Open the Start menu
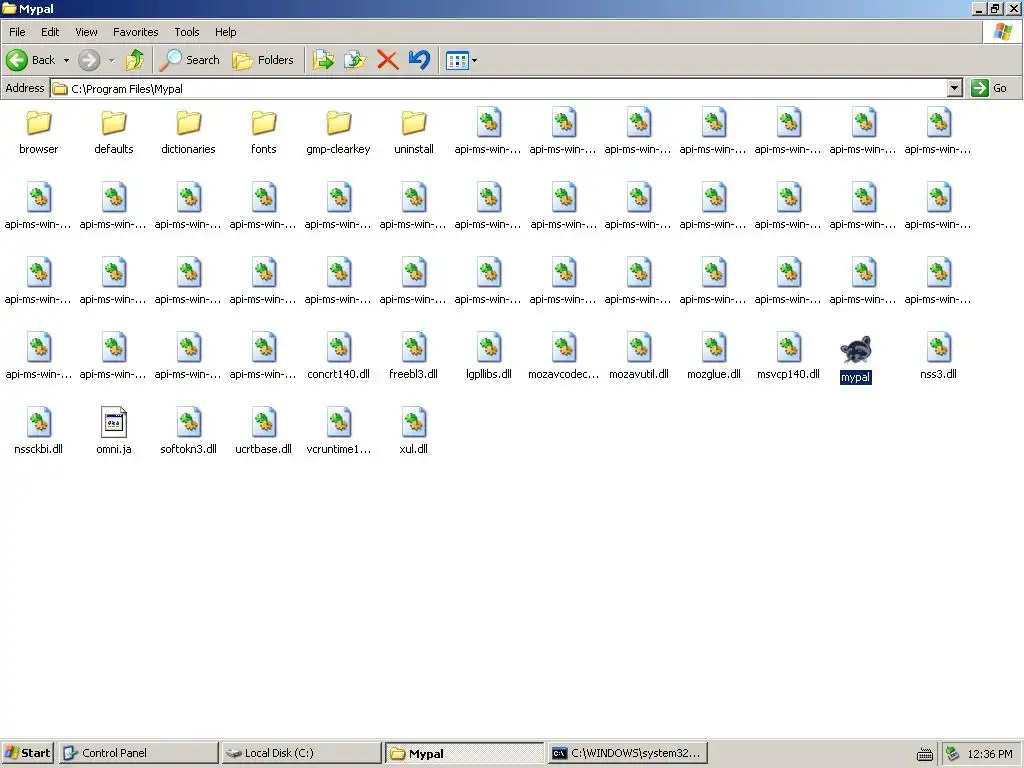Screen dimensions: 1024x768 point(27,753)
